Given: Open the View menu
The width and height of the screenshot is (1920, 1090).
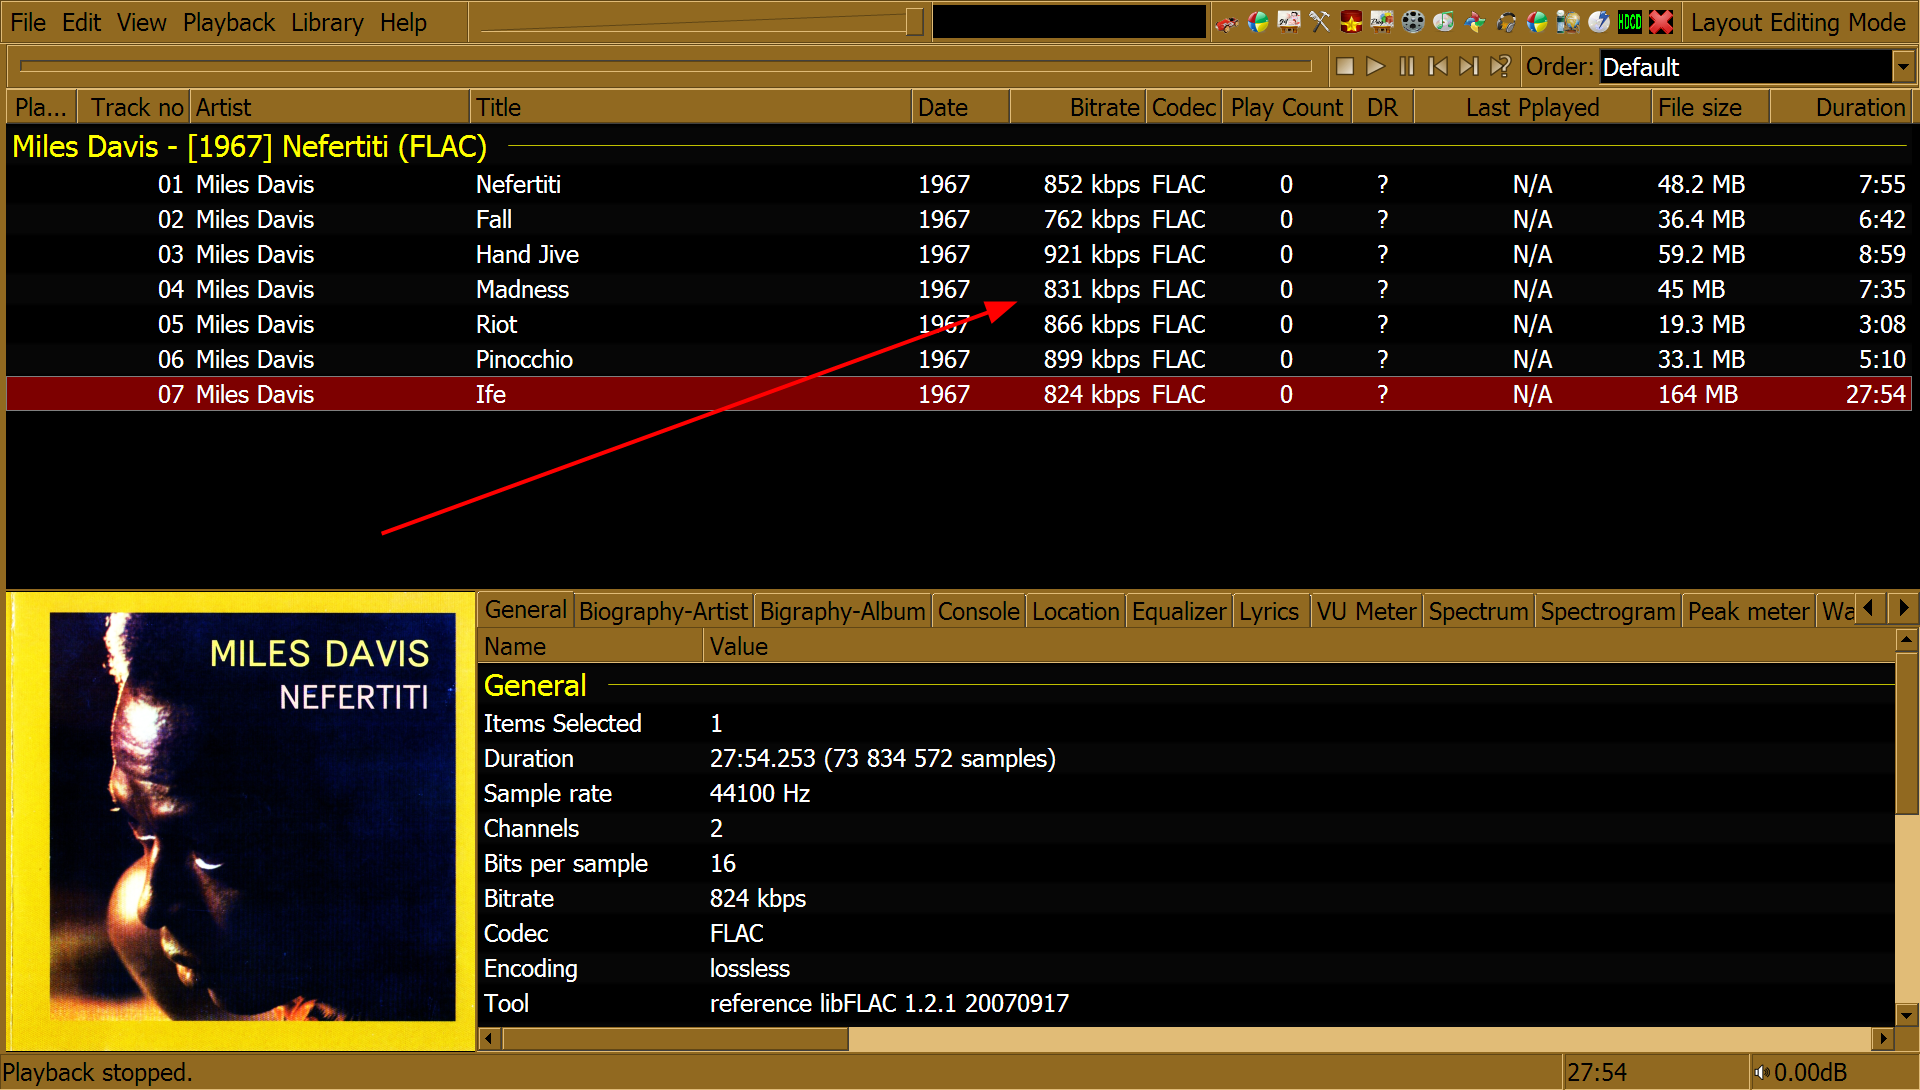Looking at the screenshot, I should [141, 22].
